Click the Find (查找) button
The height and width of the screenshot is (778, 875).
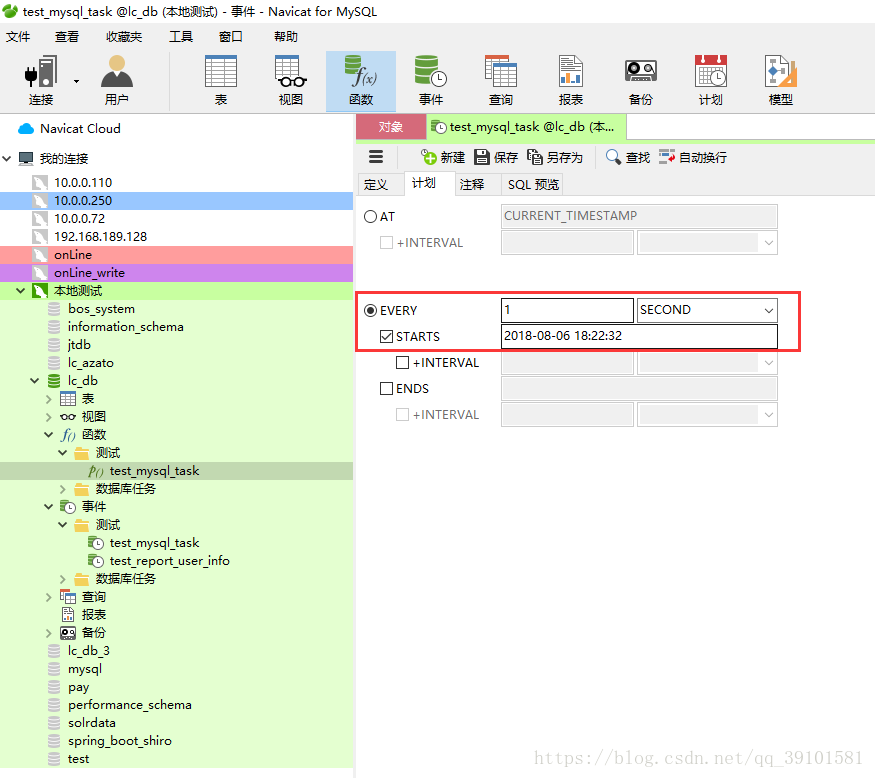tap(628, 157)
